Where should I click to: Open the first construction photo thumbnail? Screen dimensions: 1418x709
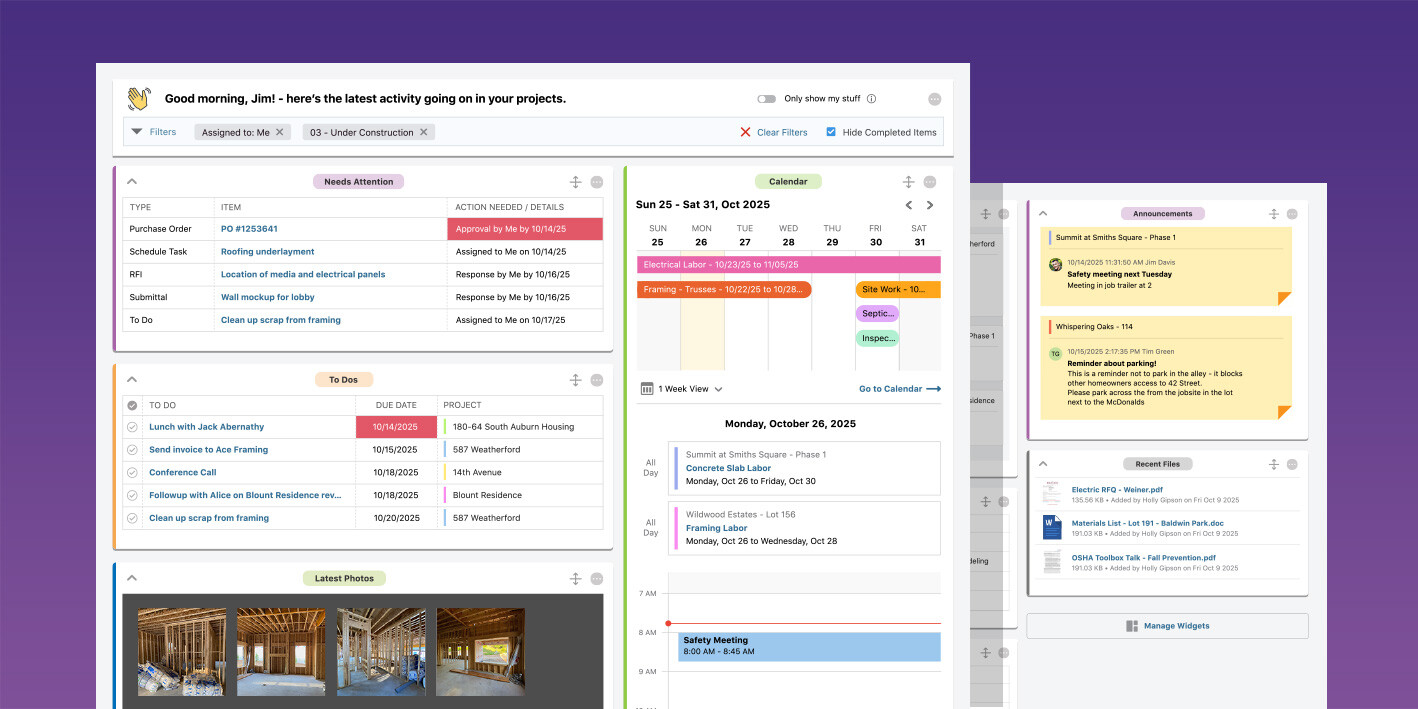181,652
